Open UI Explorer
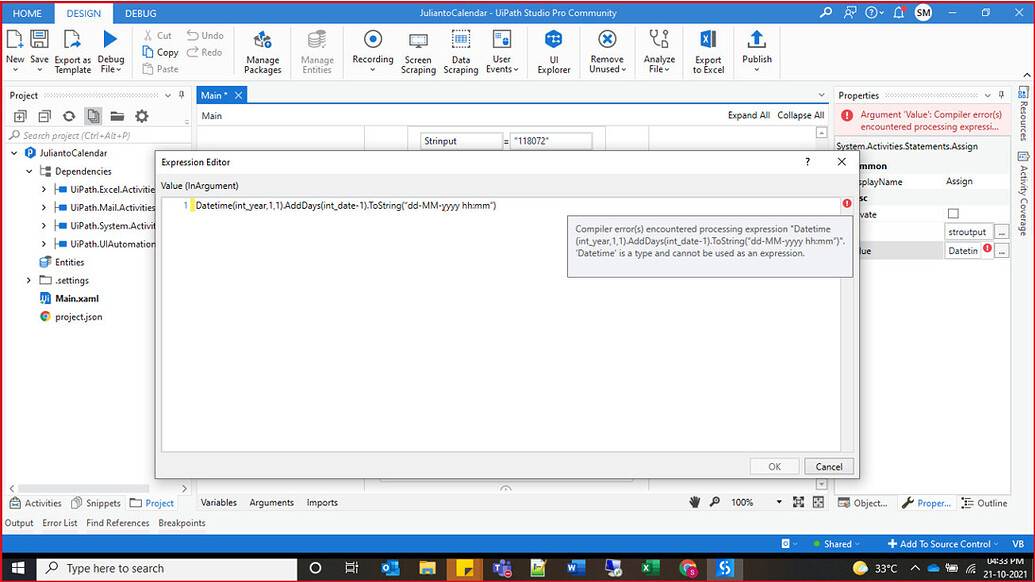 (553, 52)
